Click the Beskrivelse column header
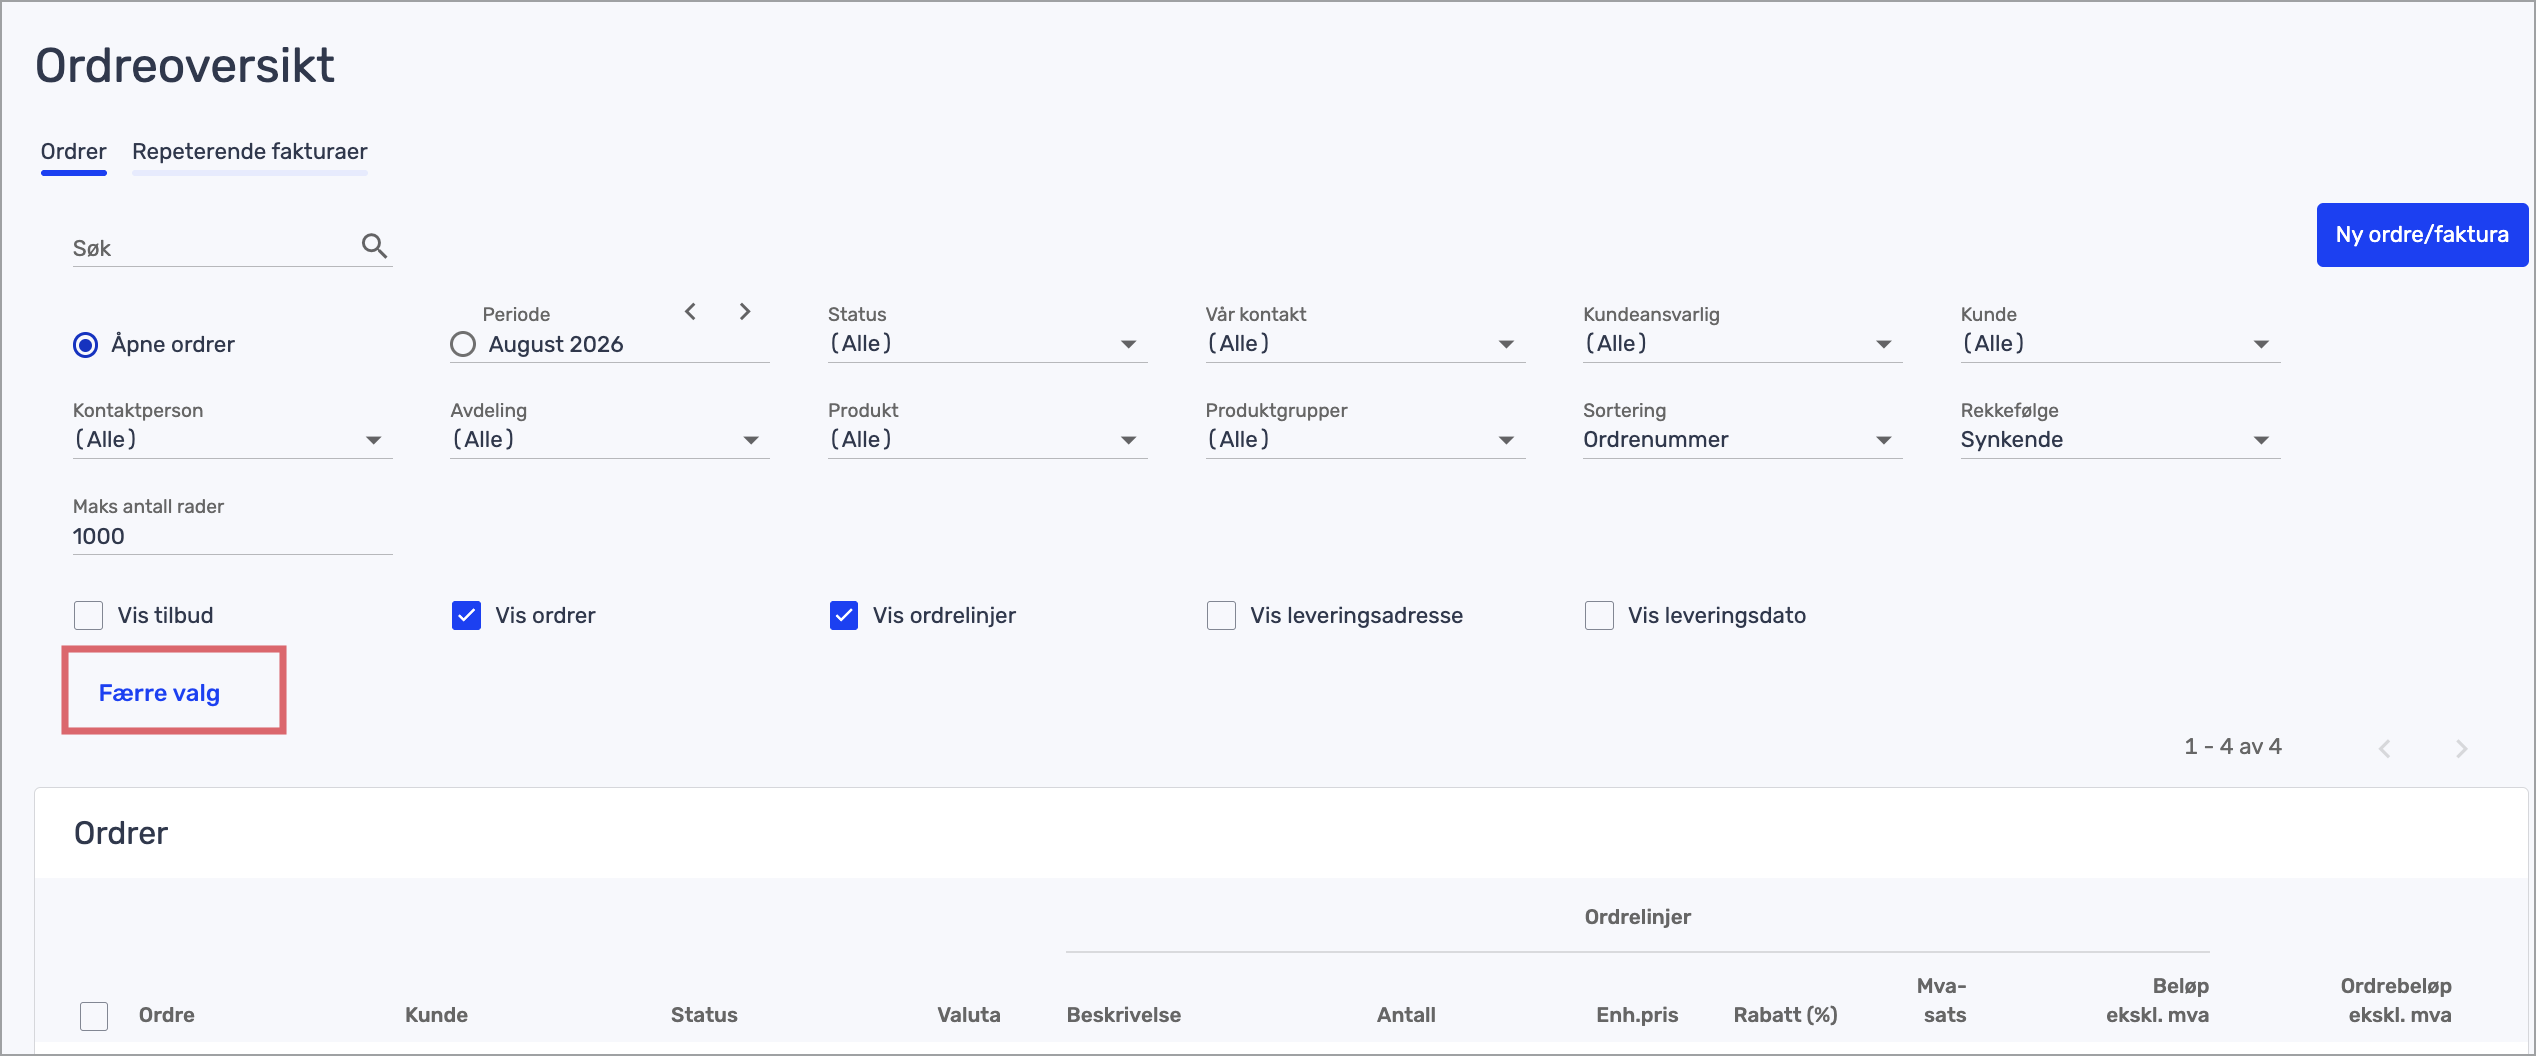The image size is (2536, 1056). coord(1123,1015)
